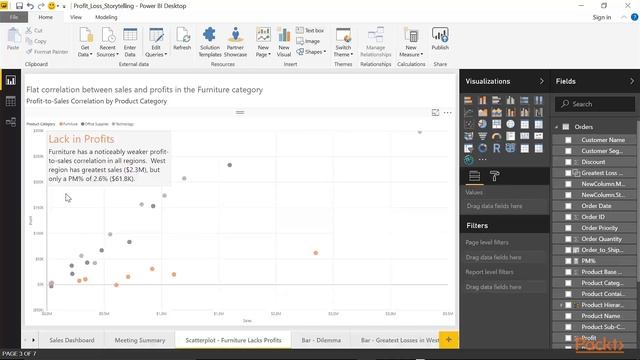Image resolution: width=640 pixels, height=360 pixels.
Task: Check the Order Priority field
Action: click(x=568, y=228)
